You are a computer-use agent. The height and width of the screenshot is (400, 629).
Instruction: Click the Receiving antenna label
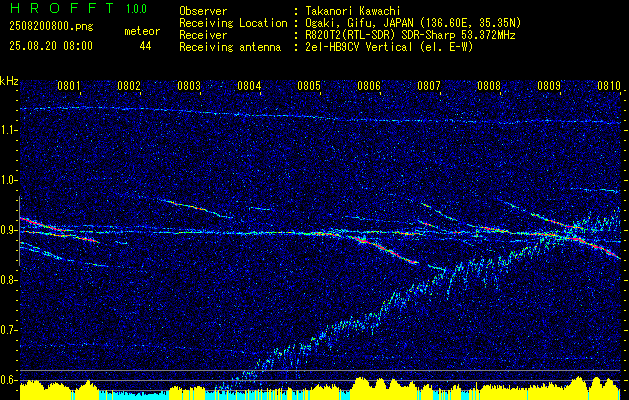(x=230, y=47)
